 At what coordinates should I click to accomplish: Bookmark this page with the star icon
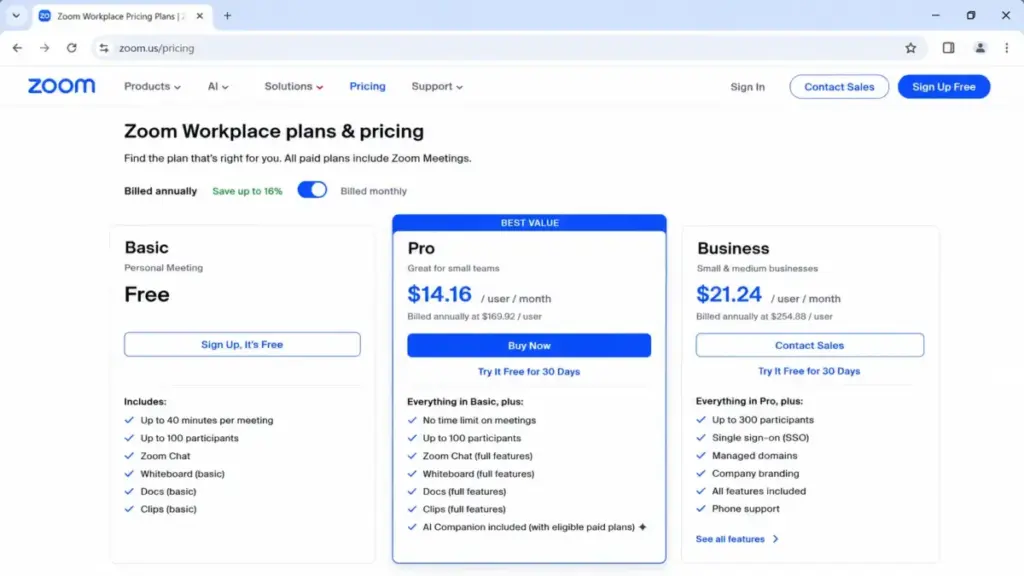[910, 48]
